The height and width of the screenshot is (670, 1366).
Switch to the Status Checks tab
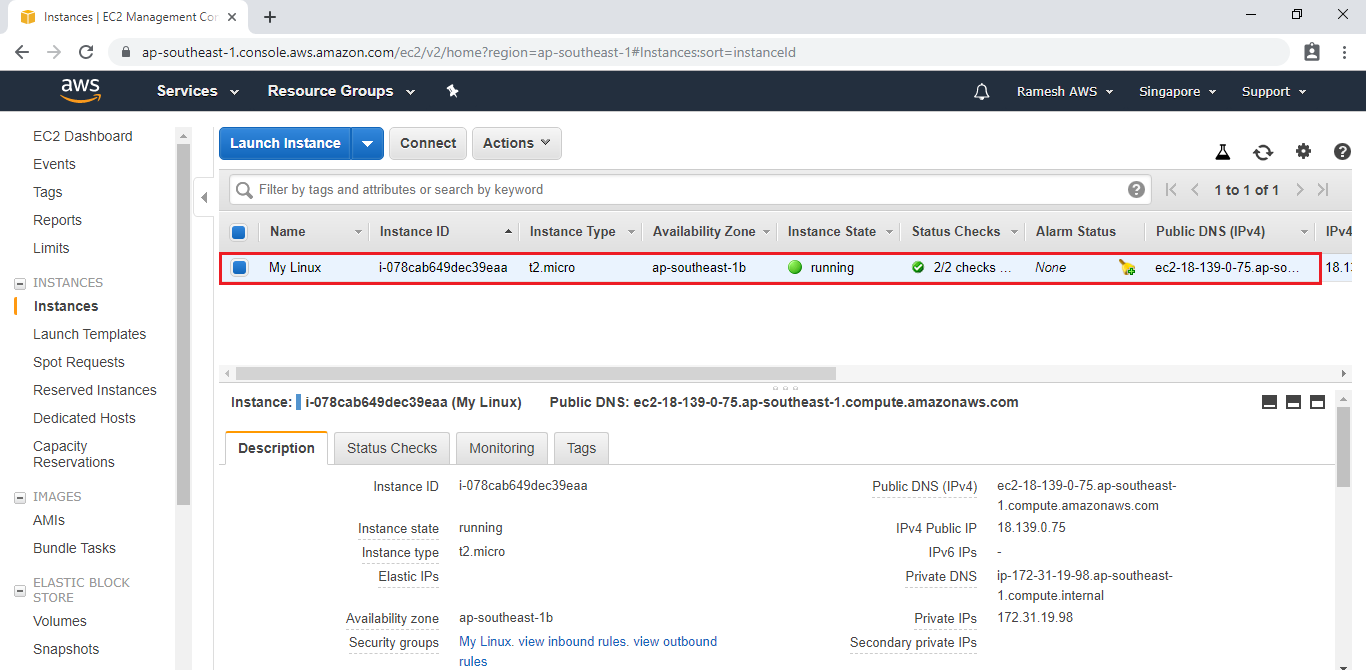(x=392, y=448)
